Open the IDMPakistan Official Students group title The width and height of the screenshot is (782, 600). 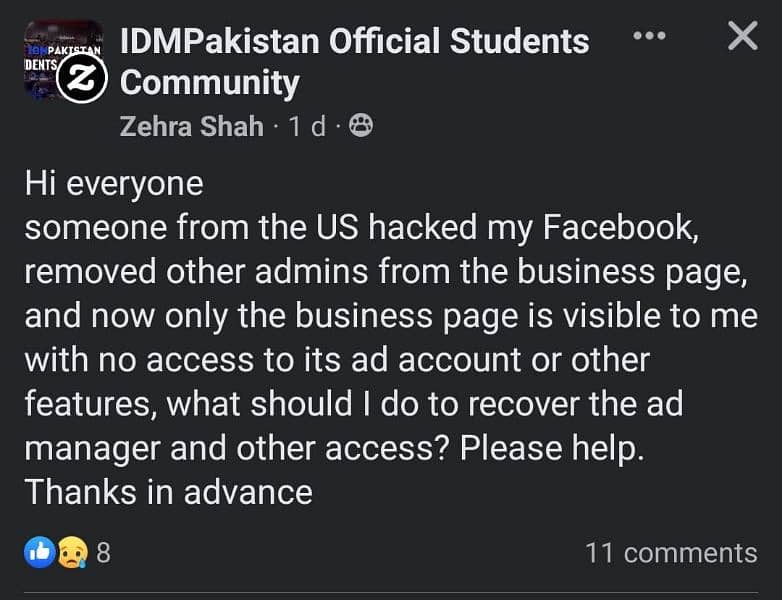pos(354,41)
